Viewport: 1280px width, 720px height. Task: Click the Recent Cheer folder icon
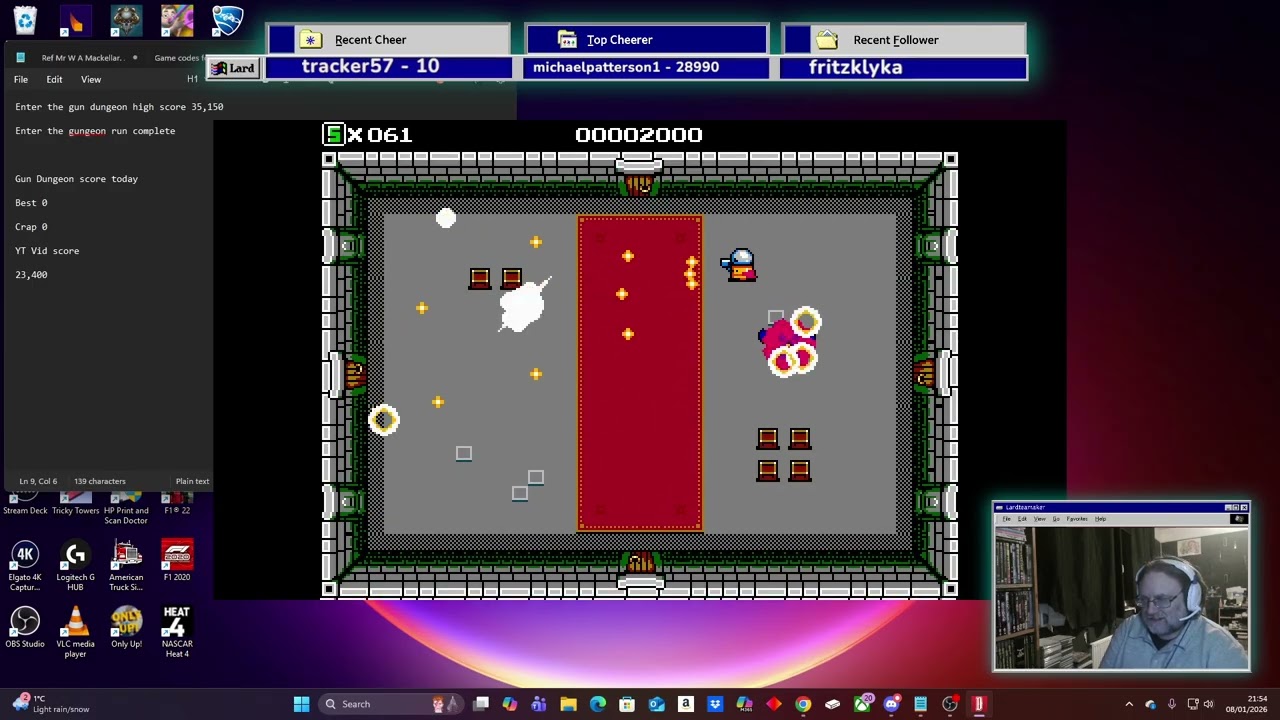311,40
